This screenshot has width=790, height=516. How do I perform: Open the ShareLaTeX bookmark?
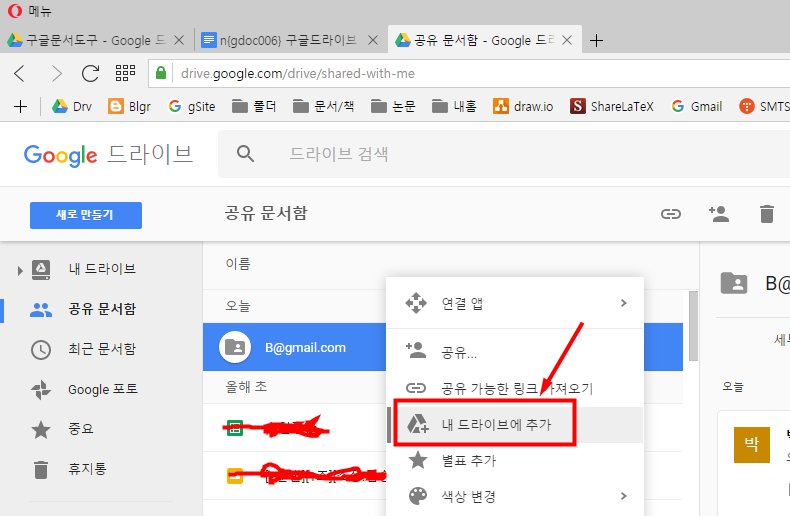[612, 106]
